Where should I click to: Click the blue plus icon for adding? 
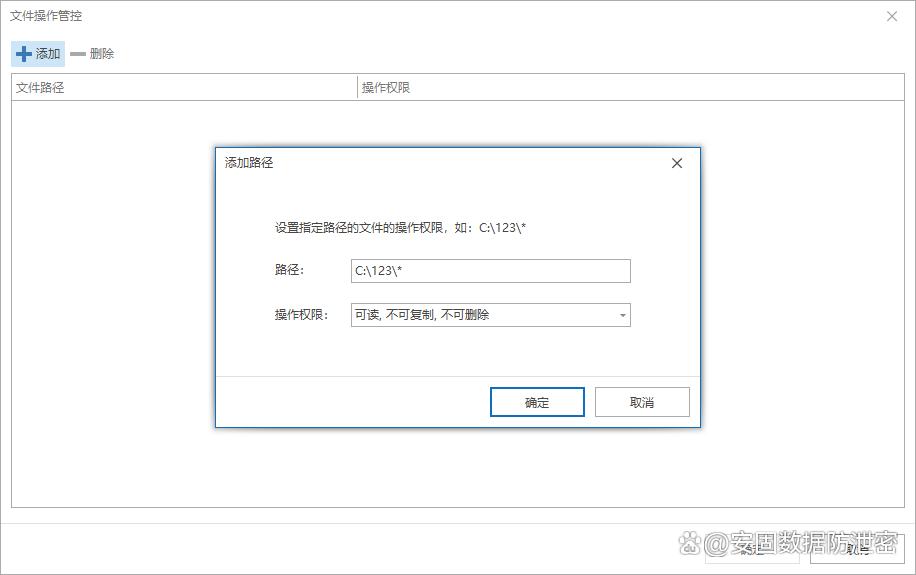point(23,54)
